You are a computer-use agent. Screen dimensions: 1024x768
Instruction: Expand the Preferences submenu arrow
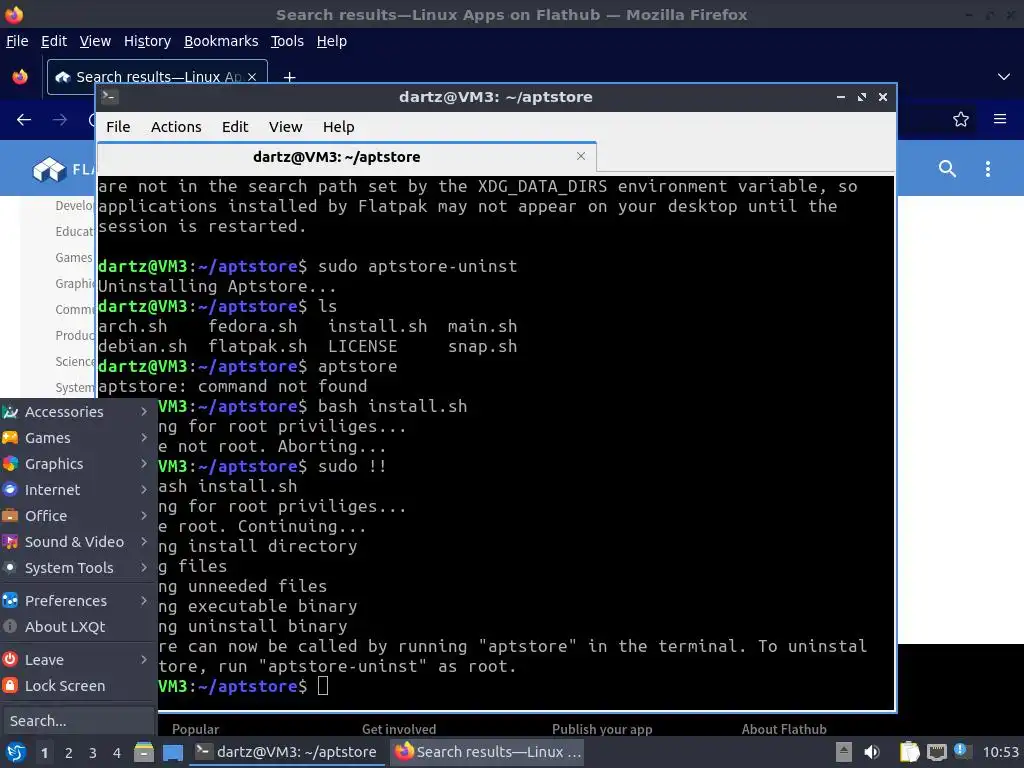[144, 600]
